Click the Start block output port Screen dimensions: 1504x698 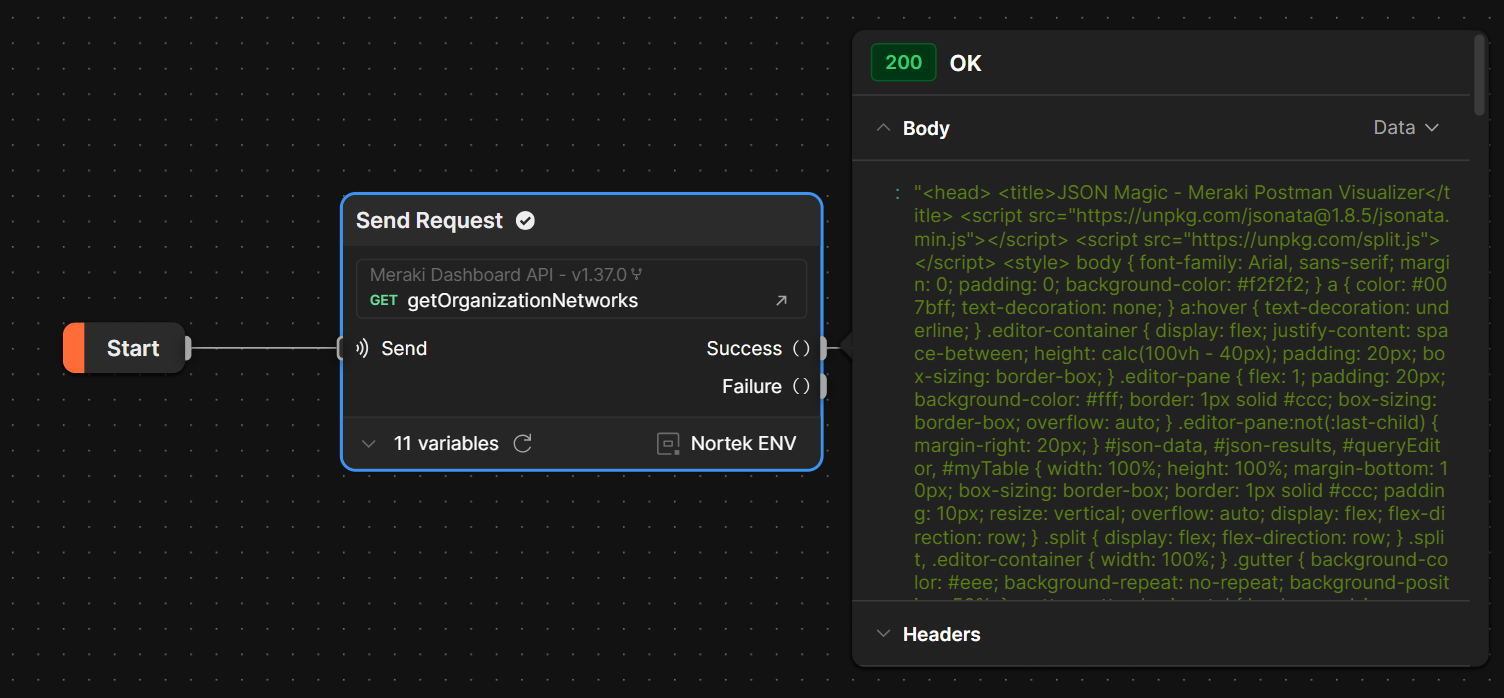[x=187, y=348]
